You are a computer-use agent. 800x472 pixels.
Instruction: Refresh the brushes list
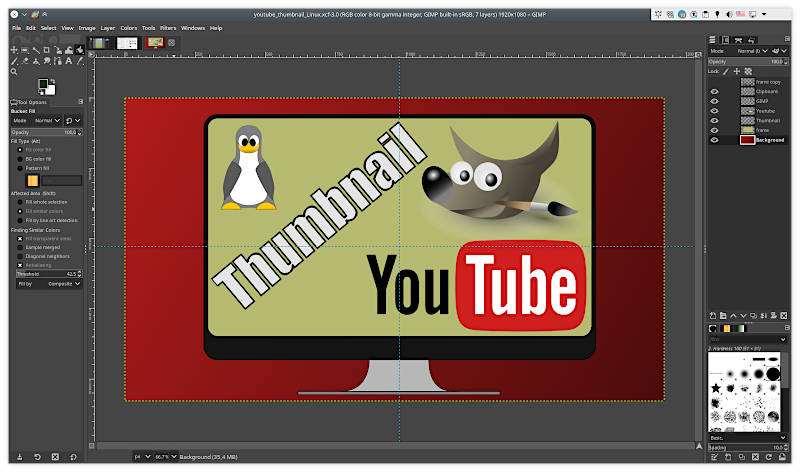(768, 457)
